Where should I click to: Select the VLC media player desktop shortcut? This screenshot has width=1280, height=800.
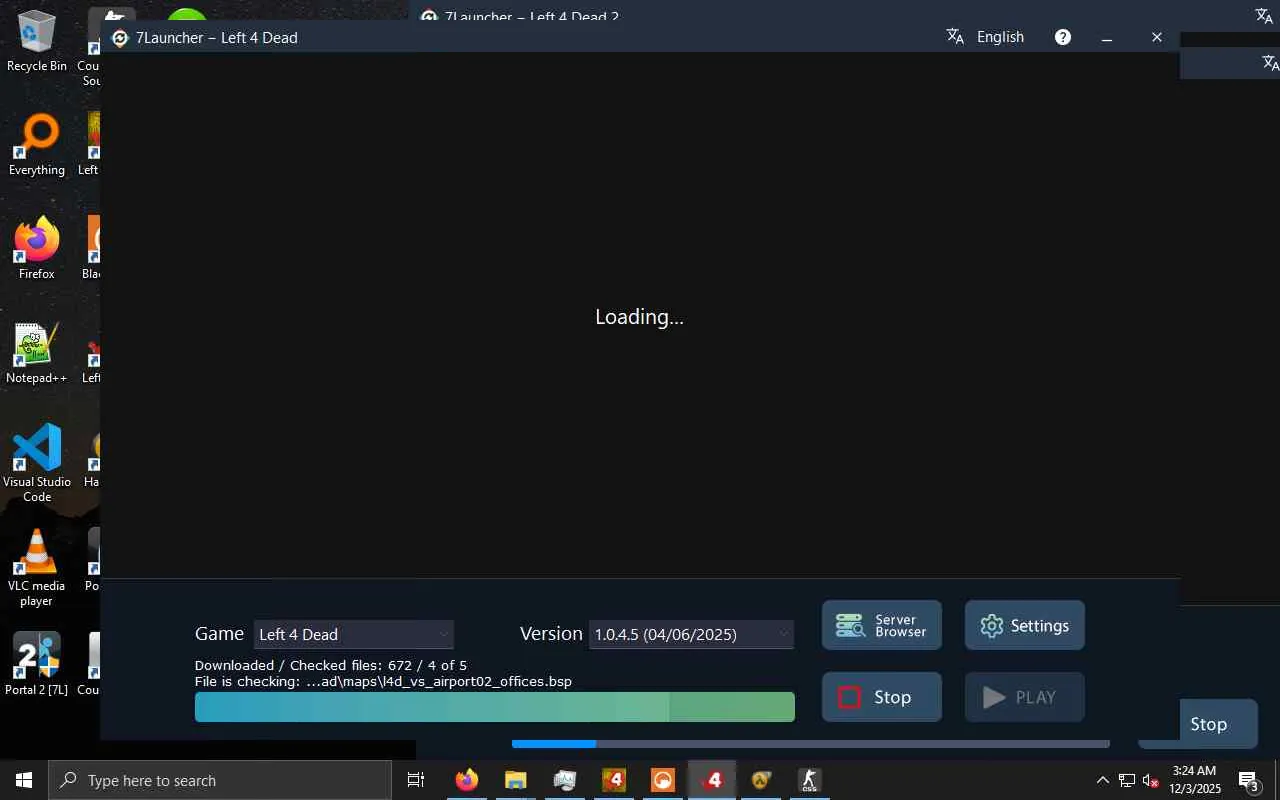[37, 567]
